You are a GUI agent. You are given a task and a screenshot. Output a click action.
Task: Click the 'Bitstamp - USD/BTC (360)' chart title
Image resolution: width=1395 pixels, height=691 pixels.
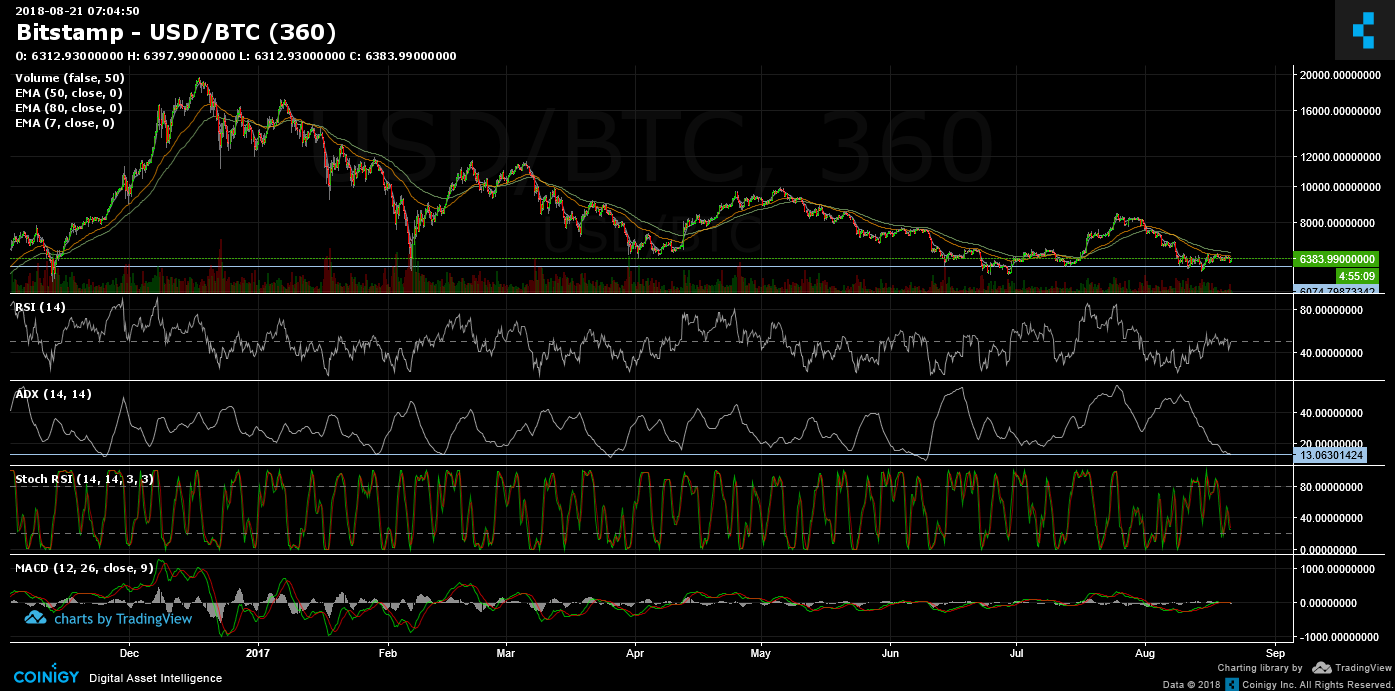tap(176, 33)
